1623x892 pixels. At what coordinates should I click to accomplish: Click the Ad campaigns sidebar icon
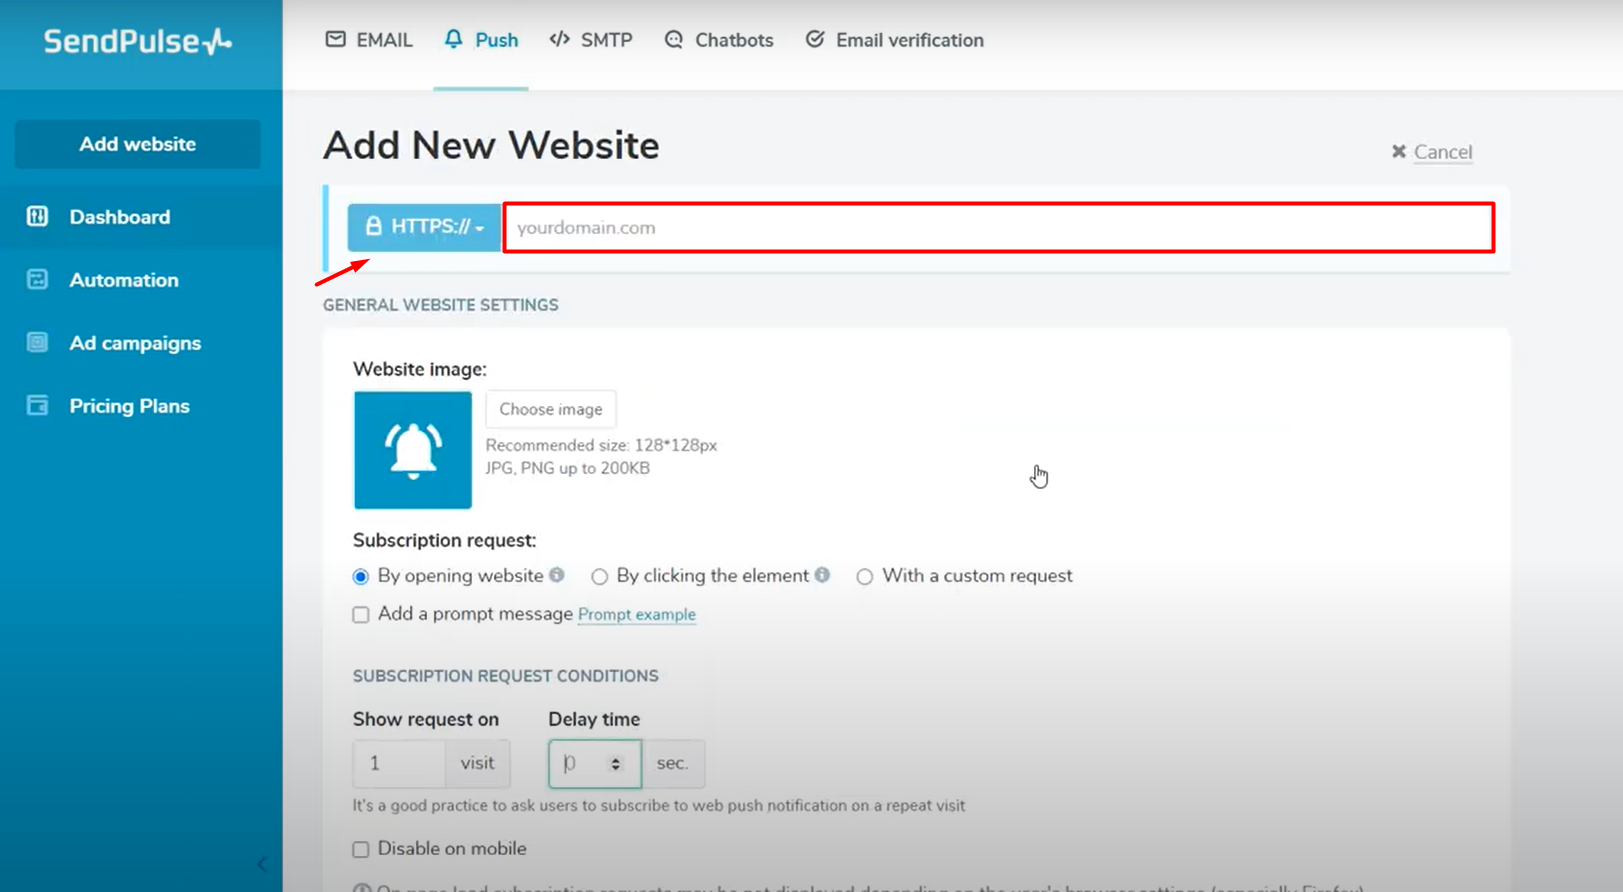coord(37,342)
